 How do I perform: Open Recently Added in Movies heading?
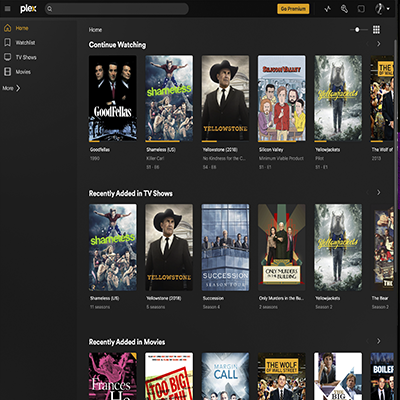(127, 342)
